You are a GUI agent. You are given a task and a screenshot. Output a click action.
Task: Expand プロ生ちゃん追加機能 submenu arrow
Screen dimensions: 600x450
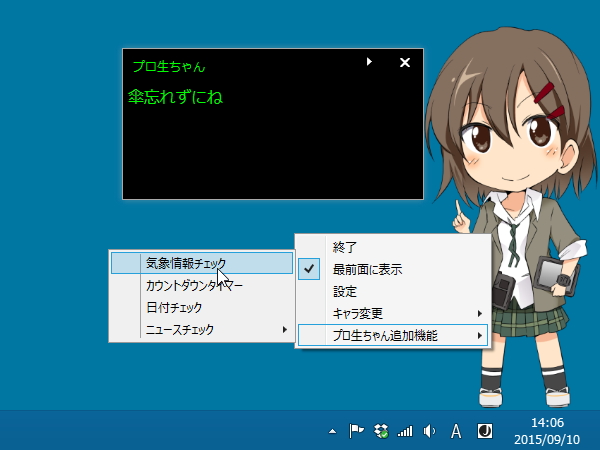pyautogui.click(x=479, y=336)
